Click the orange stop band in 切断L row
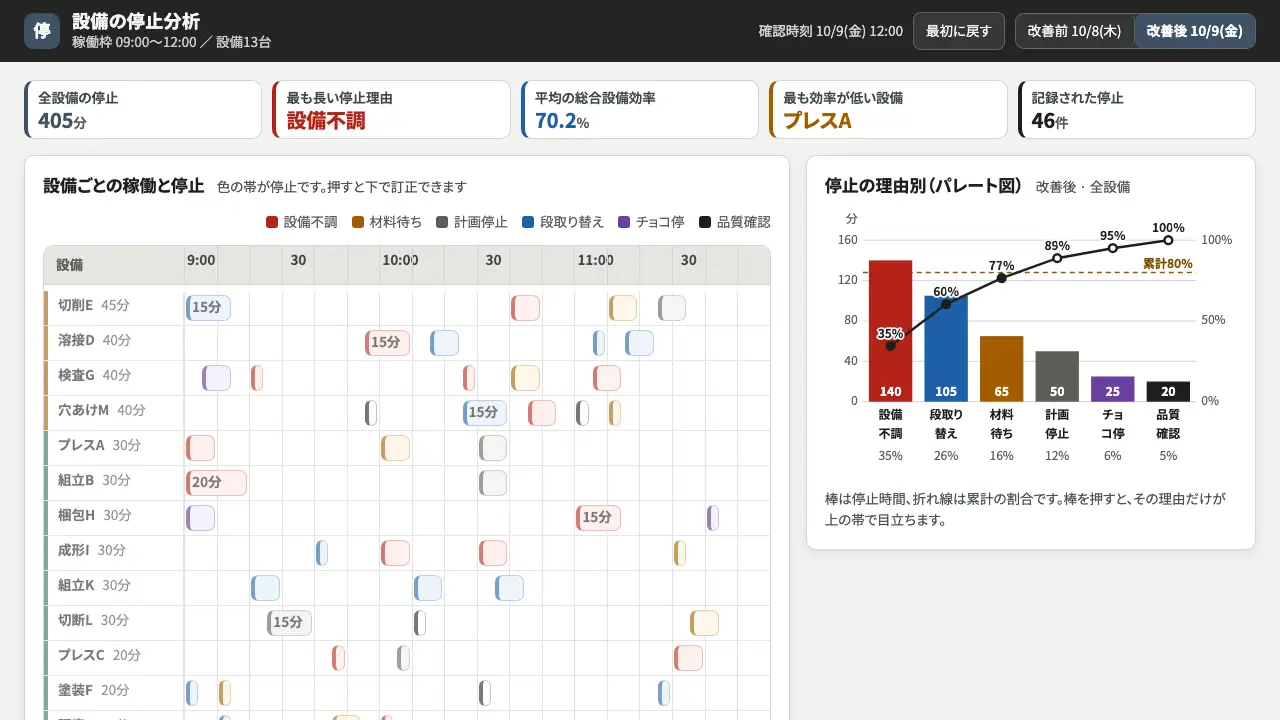 click(x=704, y=623)
